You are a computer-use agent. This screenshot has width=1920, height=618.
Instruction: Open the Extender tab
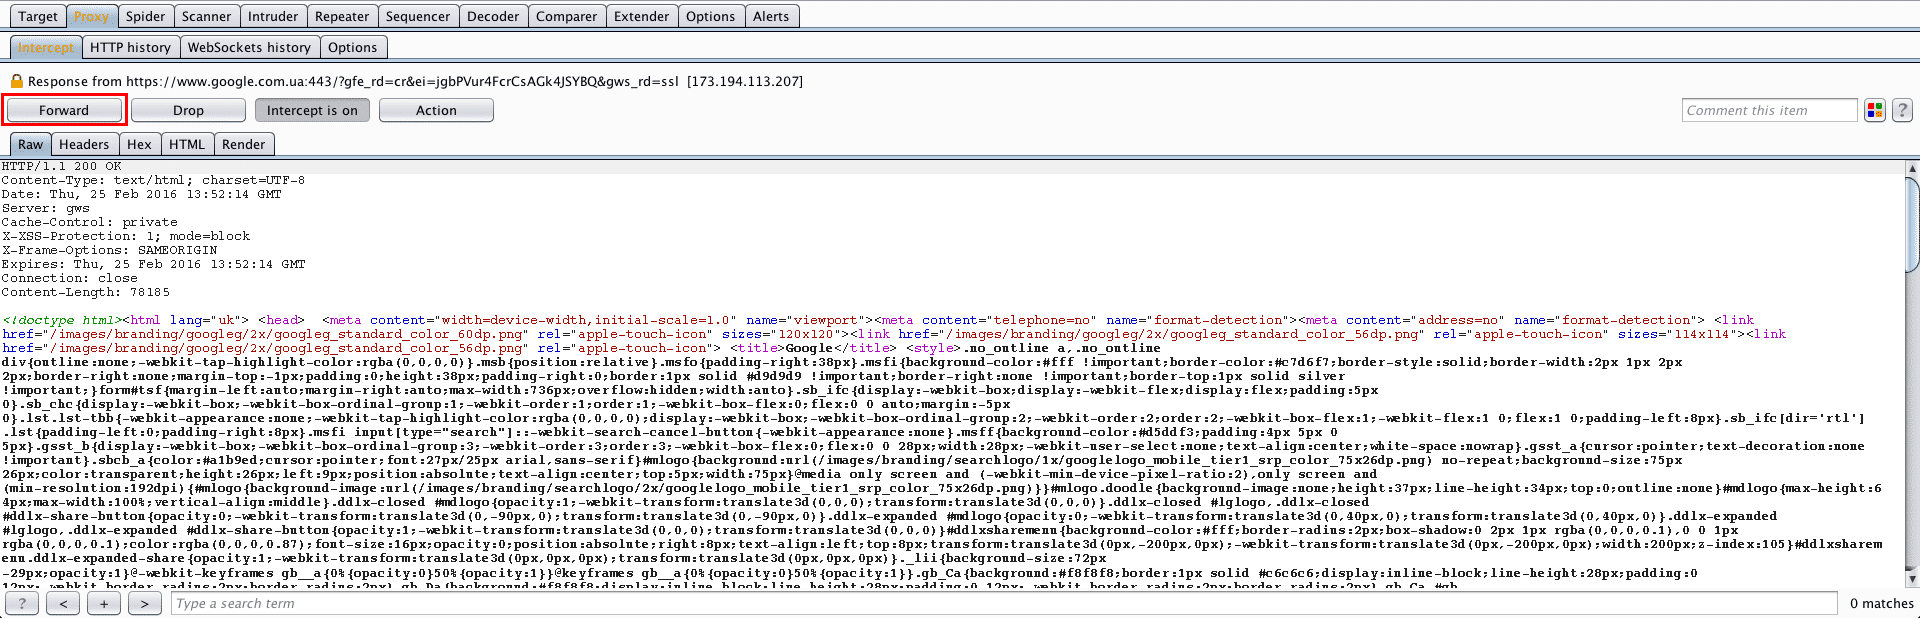(x=642, y=16)
